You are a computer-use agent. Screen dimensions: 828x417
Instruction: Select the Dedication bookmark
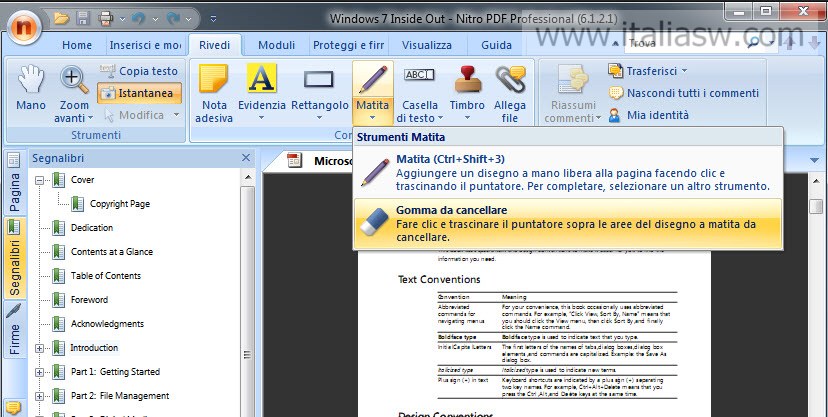pyautogui.click(x=92, y=228)
